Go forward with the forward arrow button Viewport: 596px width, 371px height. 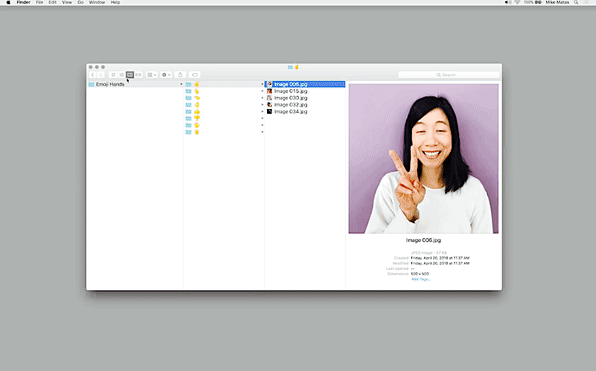click(101, 75)
